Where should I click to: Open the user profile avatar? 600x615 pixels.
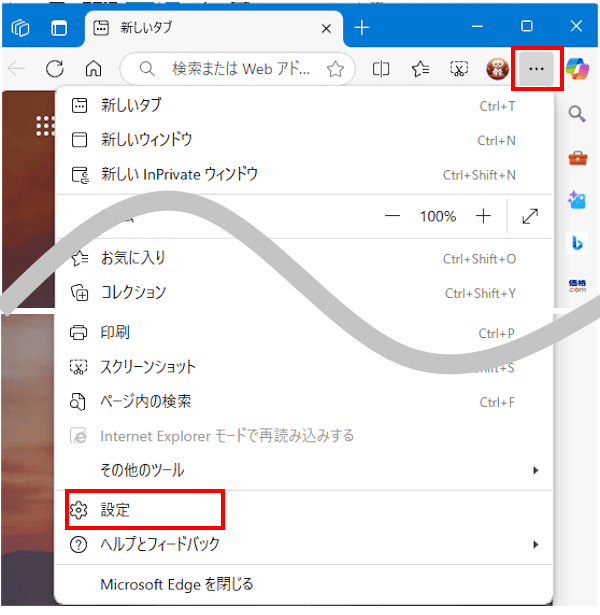(x=497, y=69)
